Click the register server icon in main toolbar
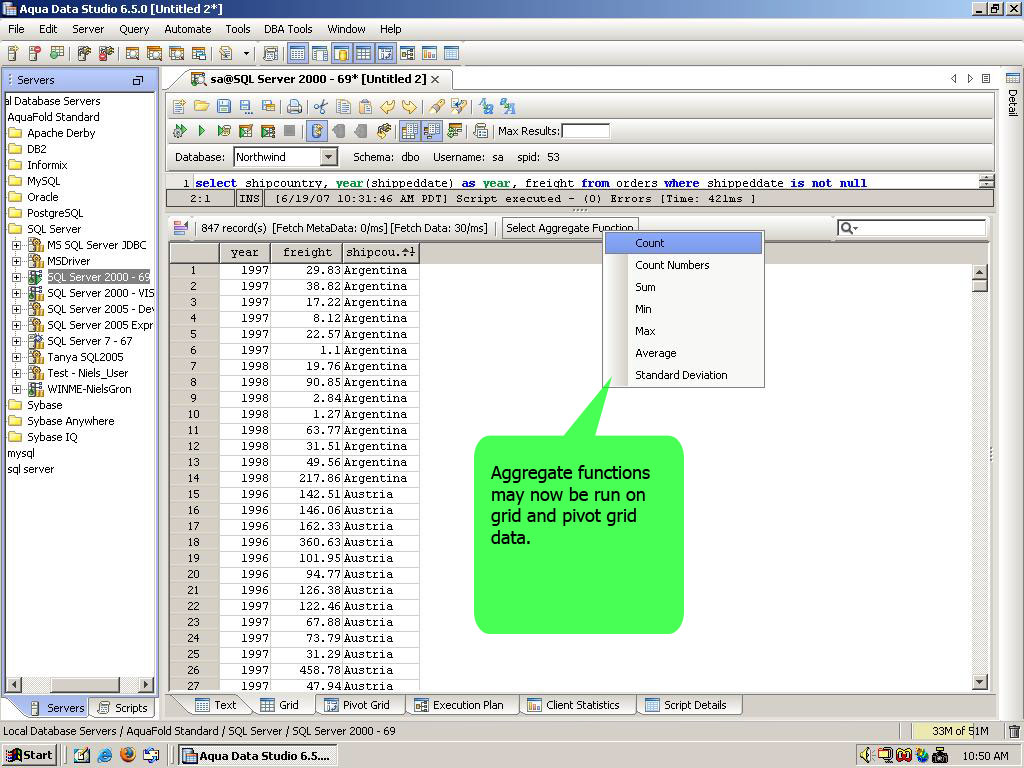 tap(13, 54)
